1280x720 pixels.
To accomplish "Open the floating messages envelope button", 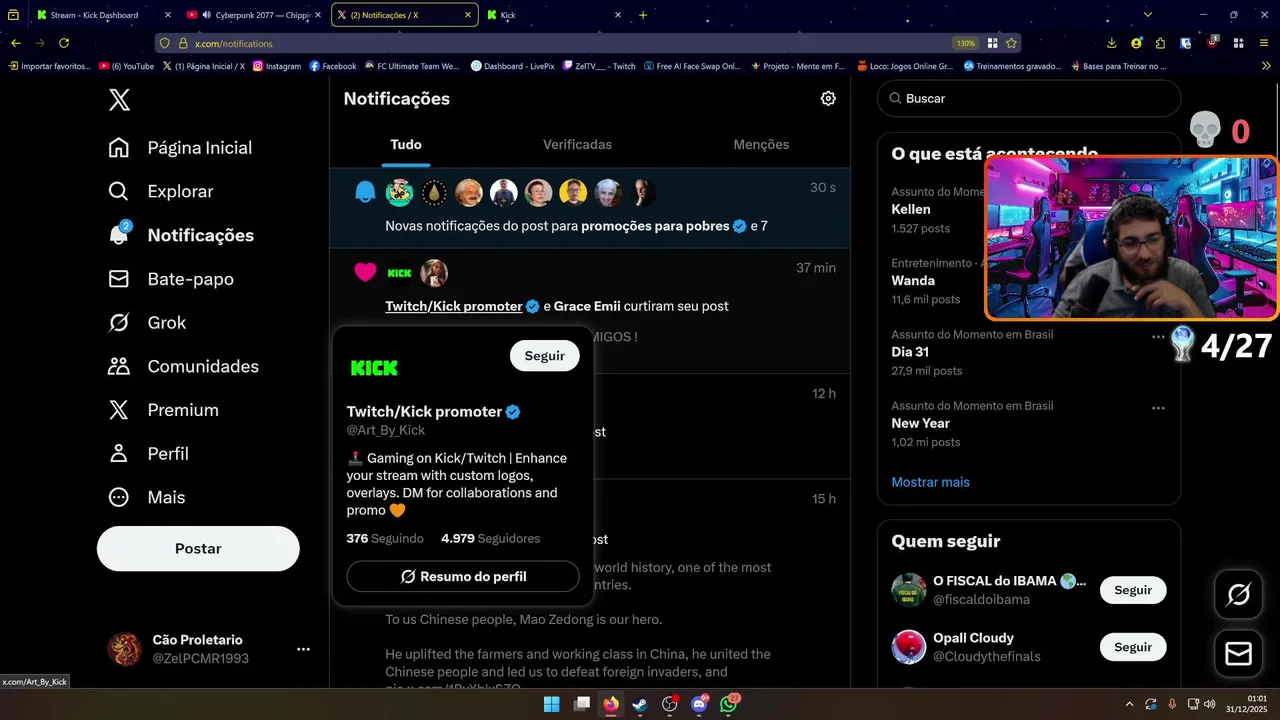I will [x=1238, y=654].
